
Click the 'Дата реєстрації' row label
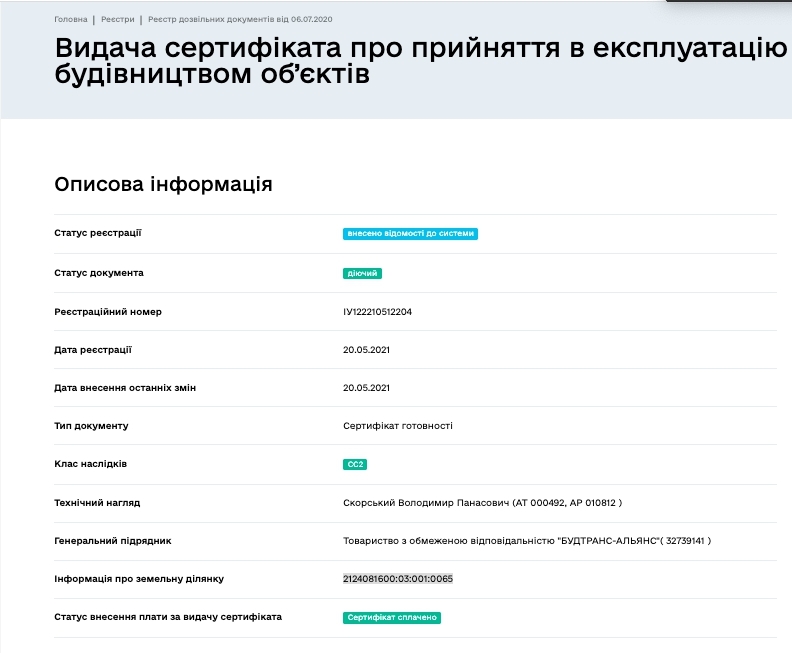coord(93,350)
